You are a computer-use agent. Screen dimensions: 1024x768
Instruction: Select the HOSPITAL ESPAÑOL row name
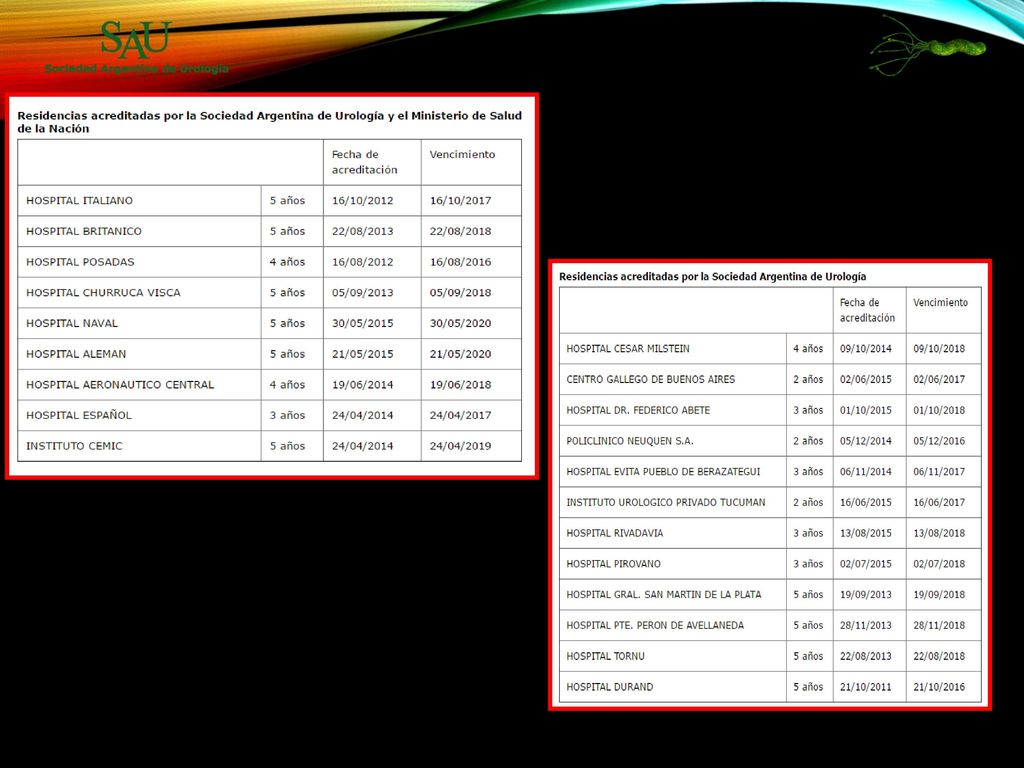coord(79,415)
